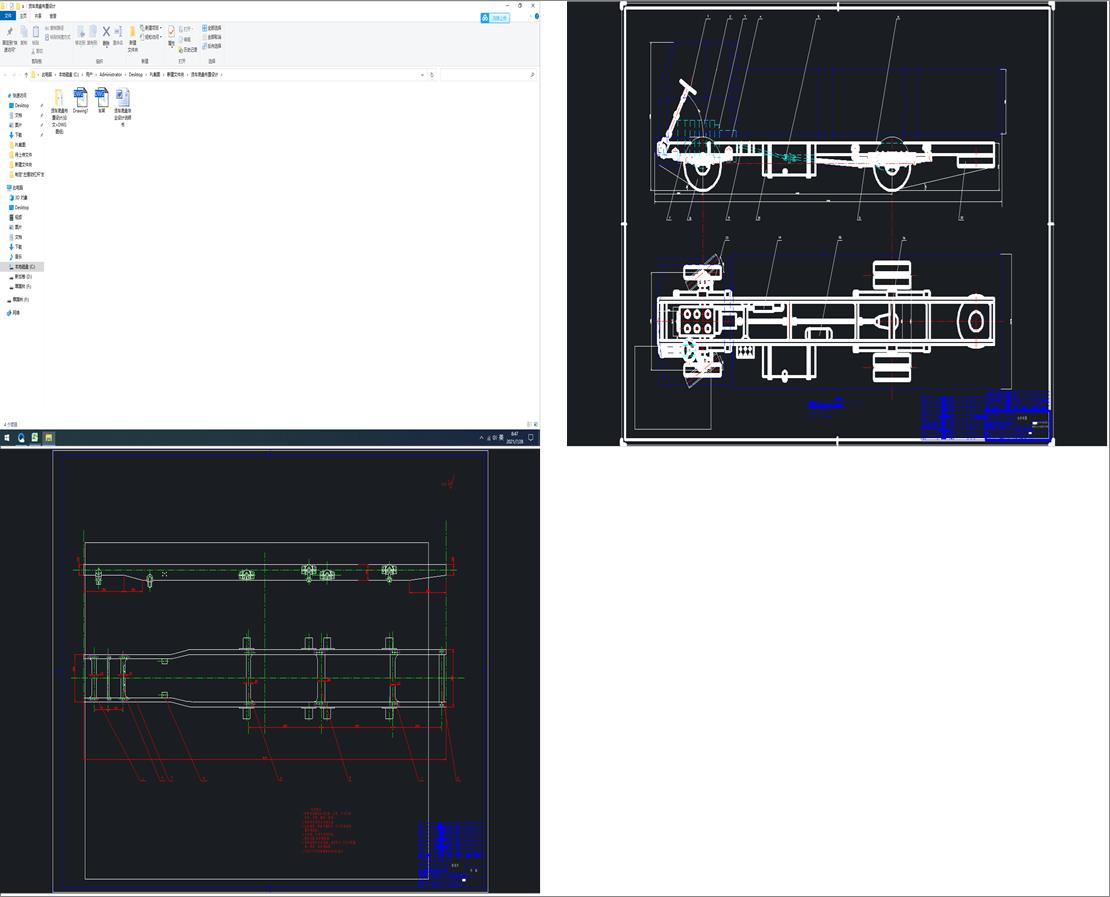The width and height of the screenshot is (1110, 897).
Task: Click the taskbar clock
Action: 515,438
